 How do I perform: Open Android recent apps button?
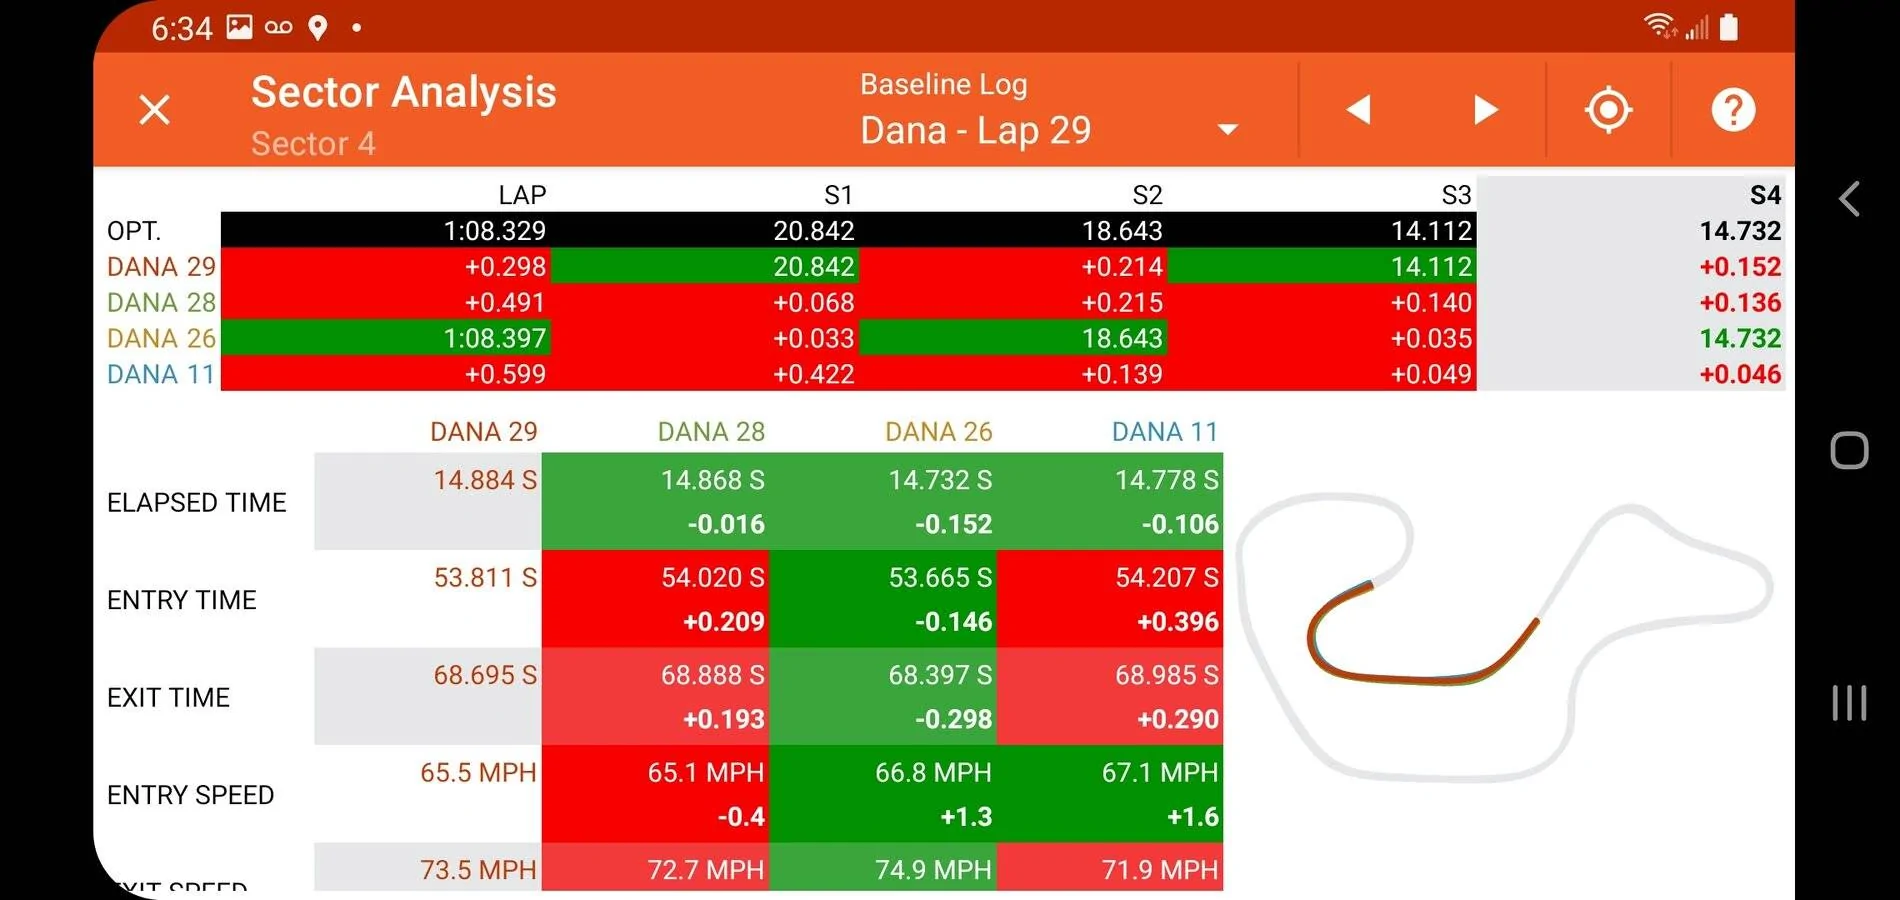pyautogui.click(x=1849, y=702)
